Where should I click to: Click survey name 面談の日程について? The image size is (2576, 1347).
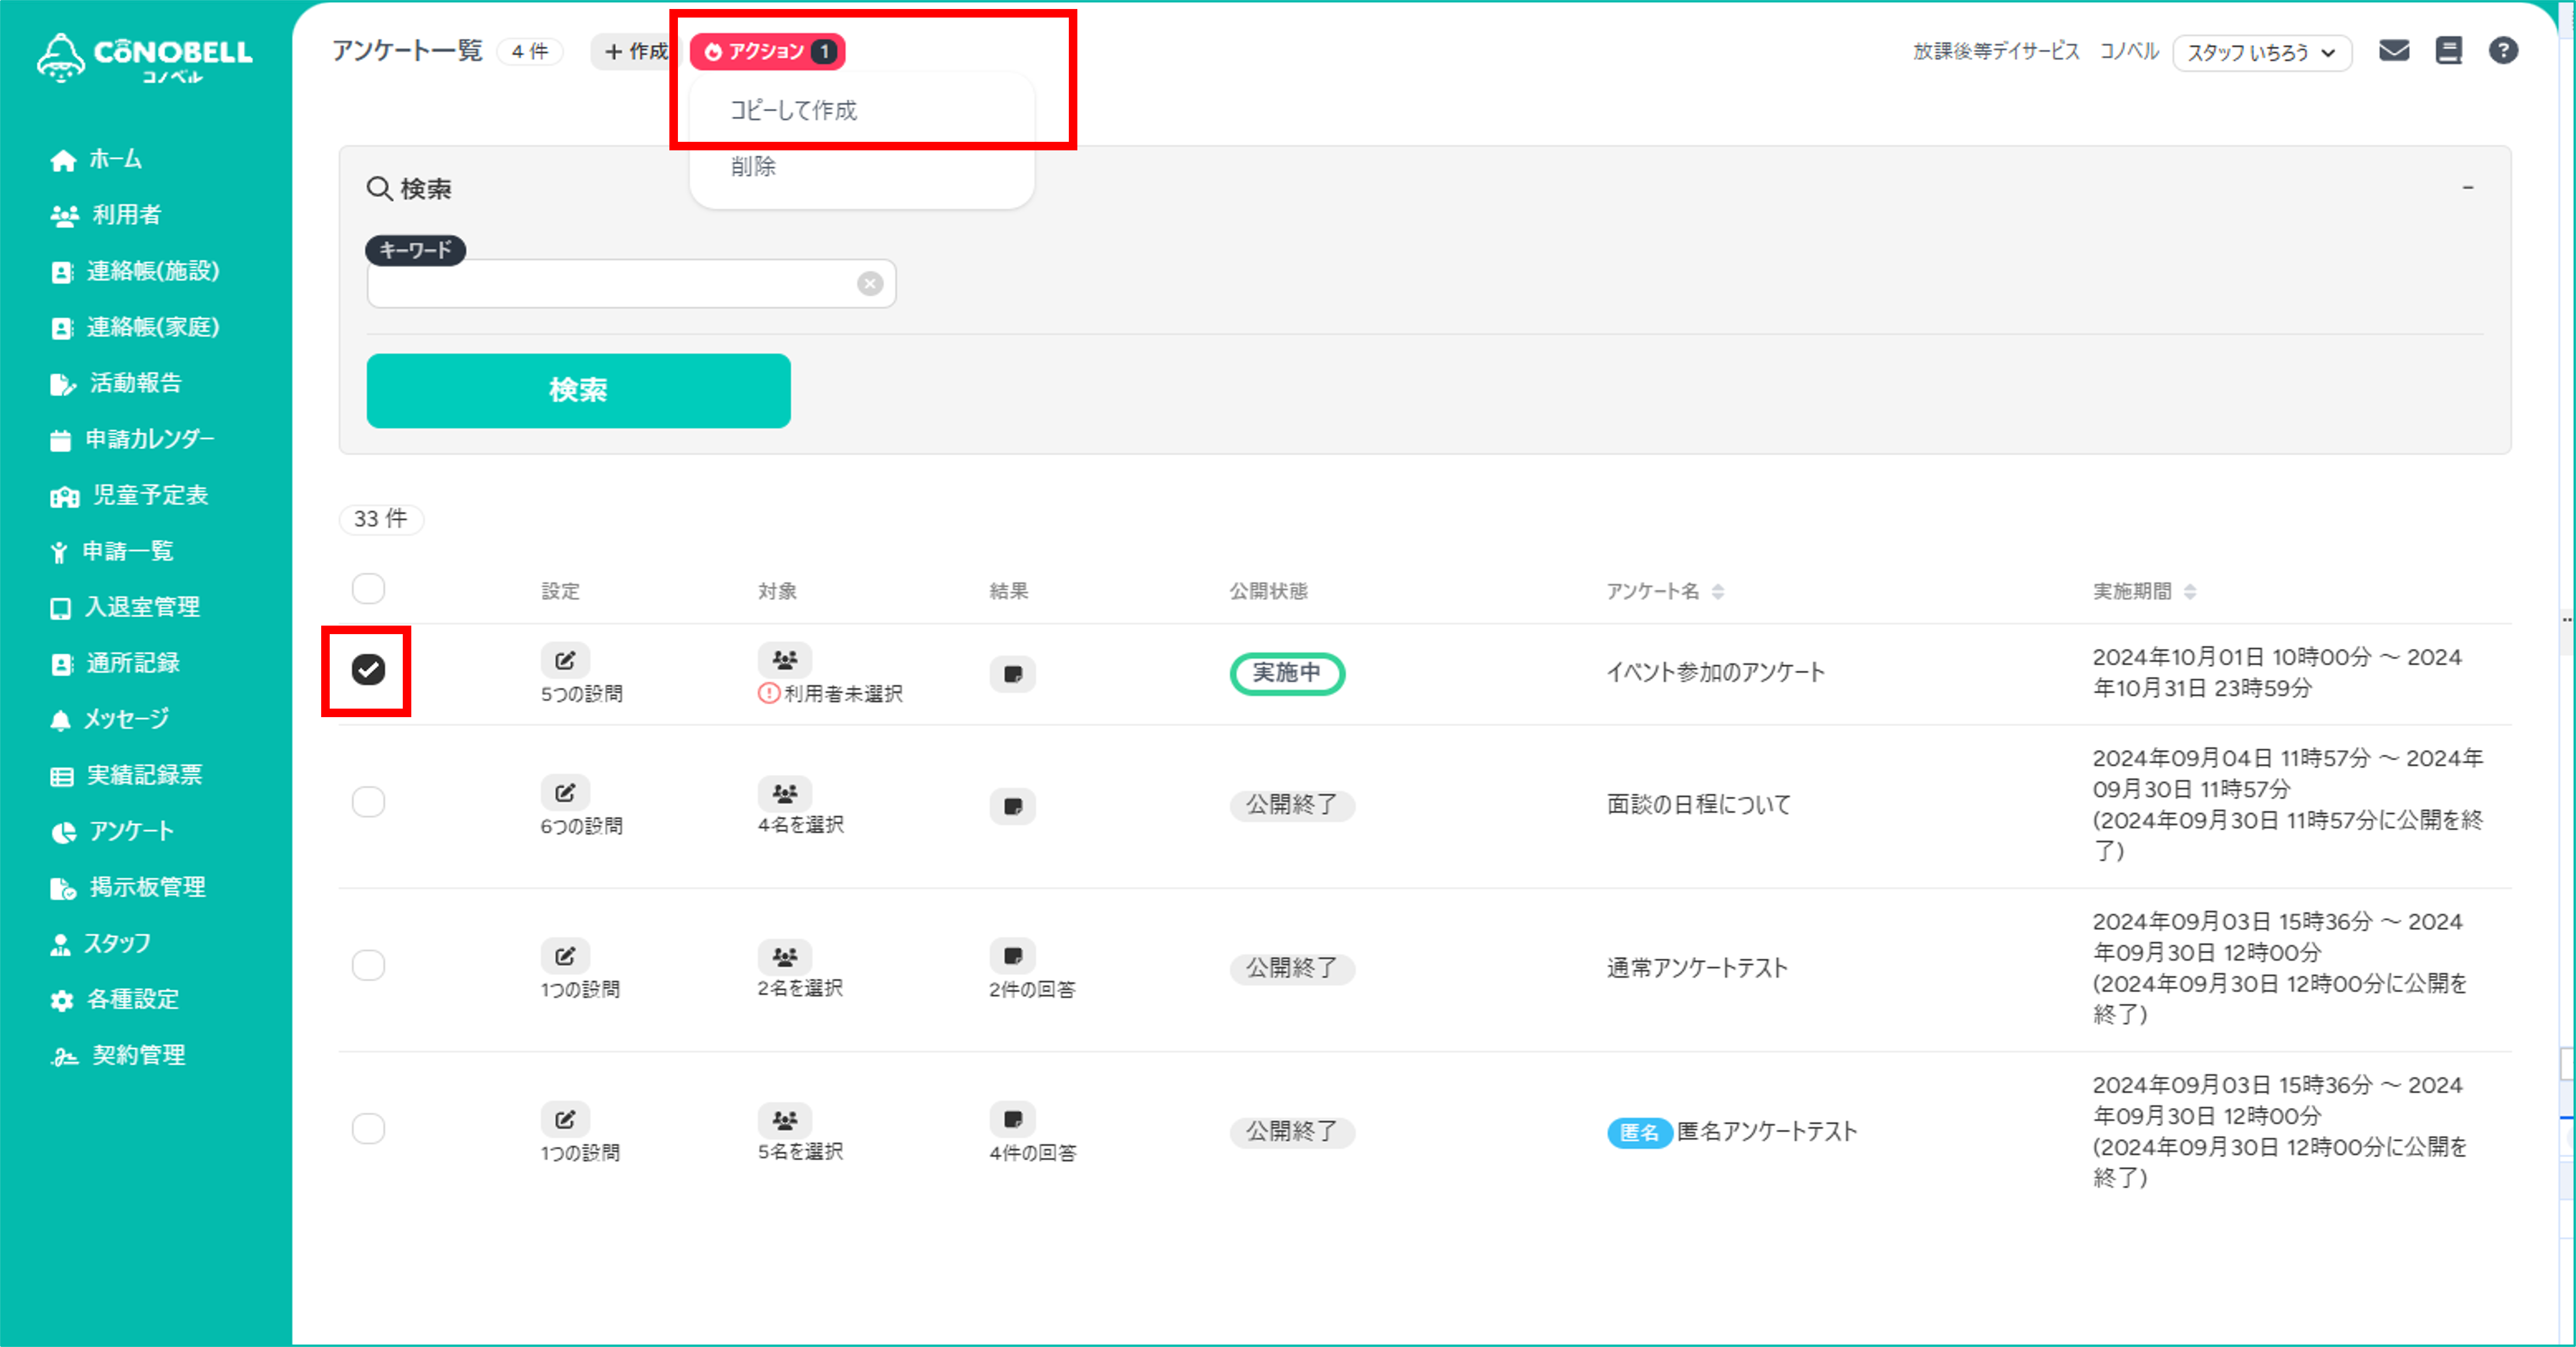1698,805
